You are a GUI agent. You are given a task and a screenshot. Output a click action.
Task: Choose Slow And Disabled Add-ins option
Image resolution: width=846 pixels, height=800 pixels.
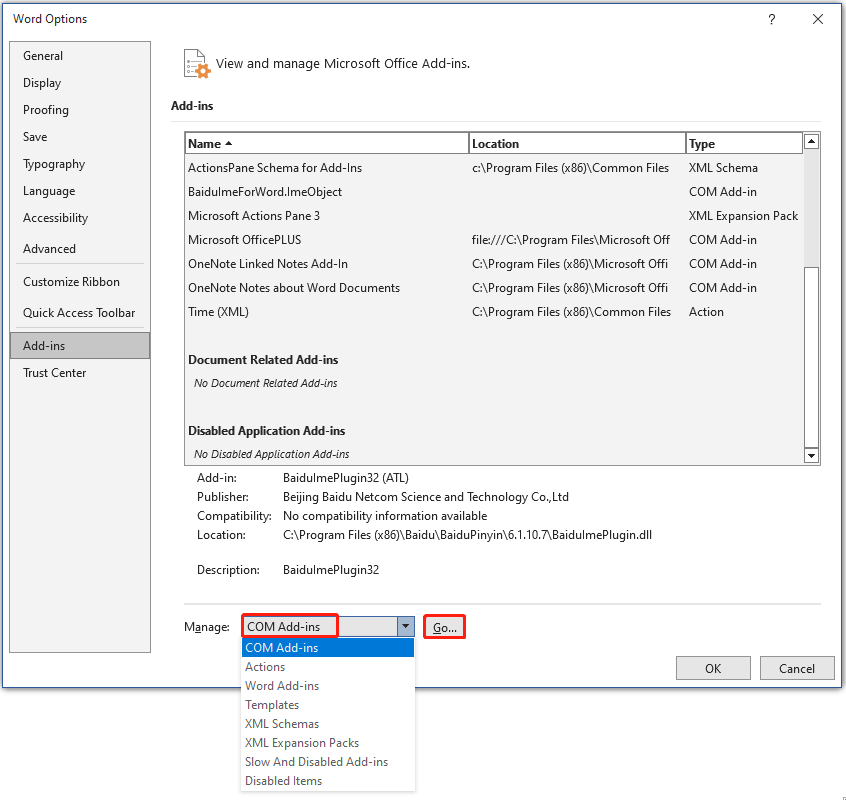coord(317,761)
